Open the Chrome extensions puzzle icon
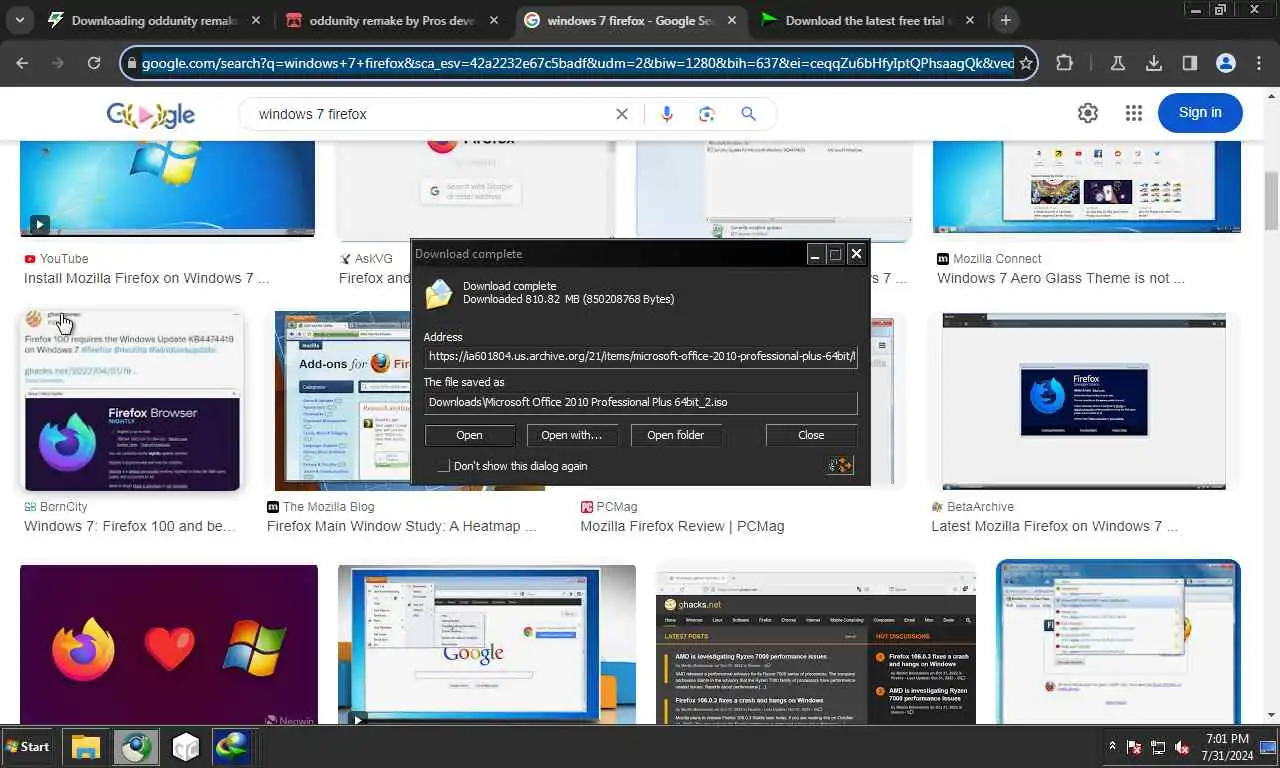 1065,63
